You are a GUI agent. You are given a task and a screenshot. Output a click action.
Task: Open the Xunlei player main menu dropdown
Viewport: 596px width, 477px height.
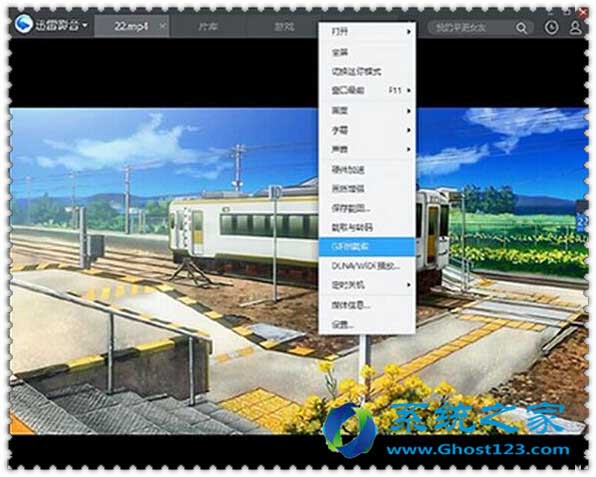(85, 26)
